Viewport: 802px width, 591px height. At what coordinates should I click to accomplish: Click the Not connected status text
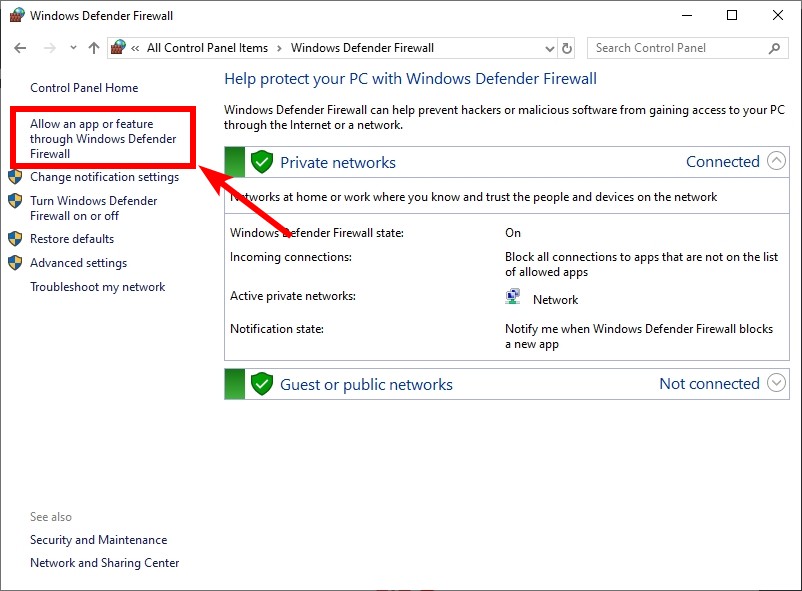709,384
